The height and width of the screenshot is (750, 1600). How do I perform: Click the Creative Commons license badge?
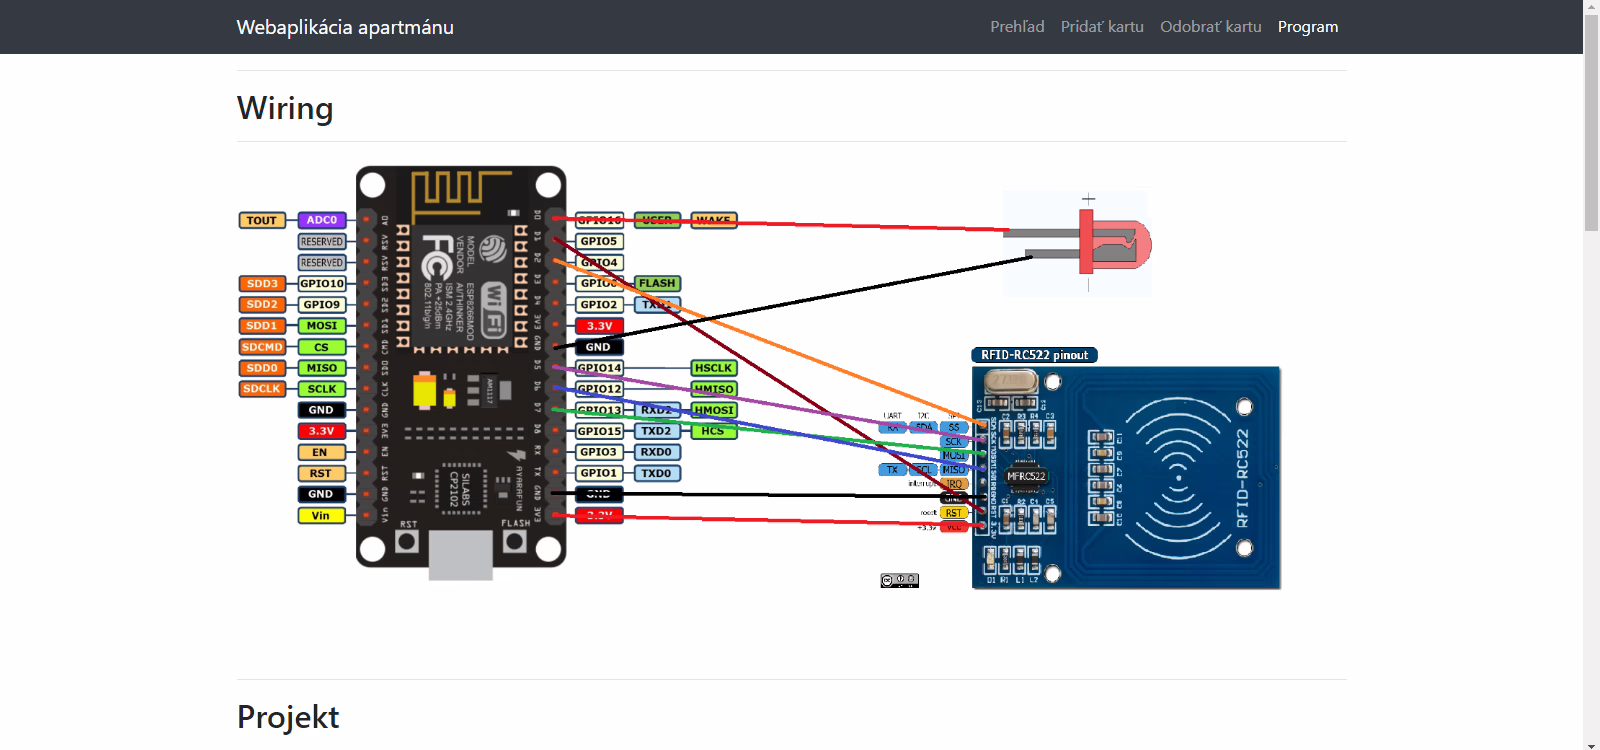click(899, 581)
